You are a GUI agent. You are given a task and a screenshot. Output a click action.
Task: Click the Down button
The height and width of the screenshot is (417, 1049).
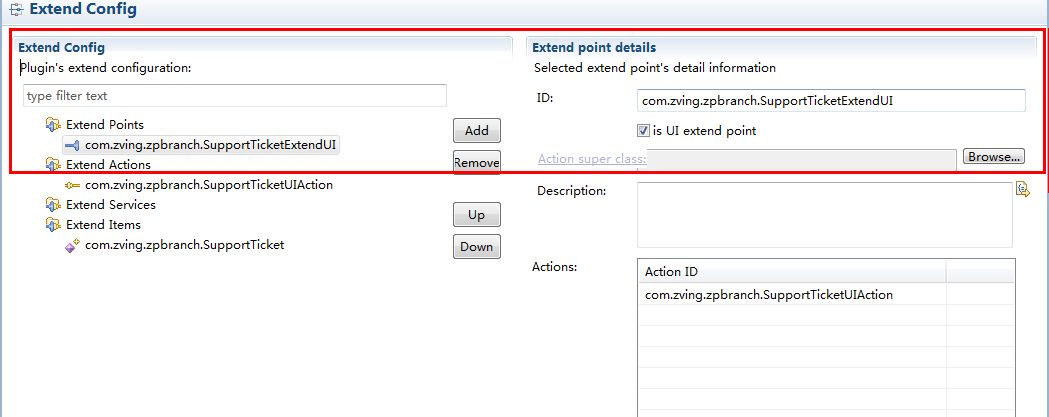tap(477, 247)
